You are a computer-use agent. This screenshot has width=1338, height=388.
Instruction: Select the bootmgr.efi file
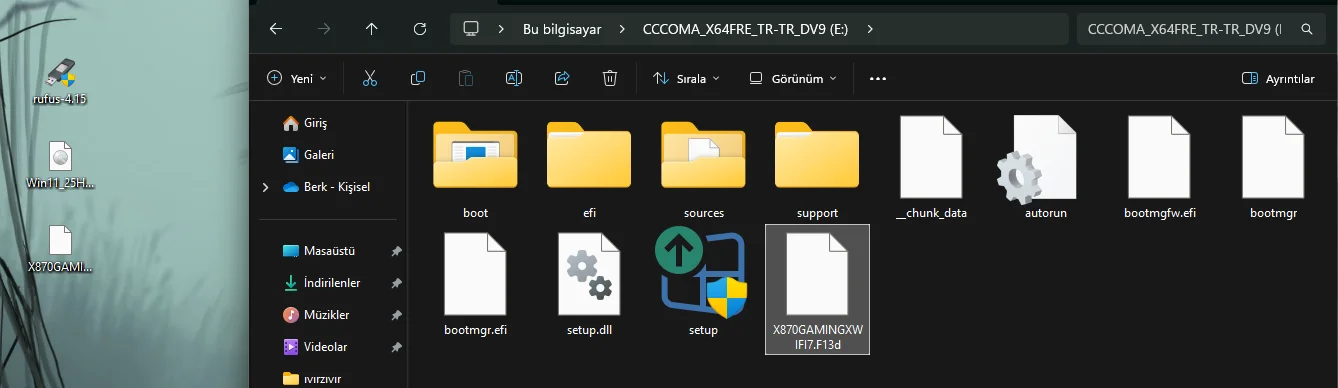476,285
